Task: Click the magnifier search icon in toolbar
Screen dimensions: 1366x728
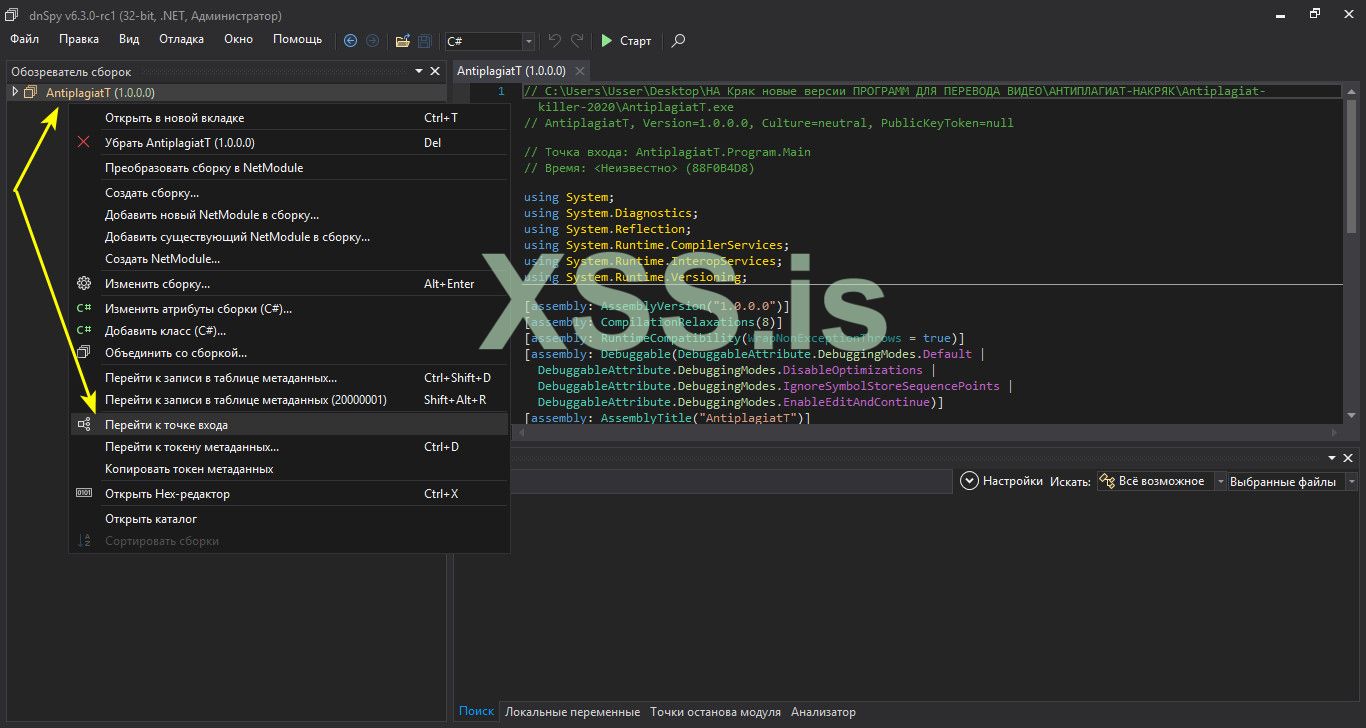Action: 678,41
